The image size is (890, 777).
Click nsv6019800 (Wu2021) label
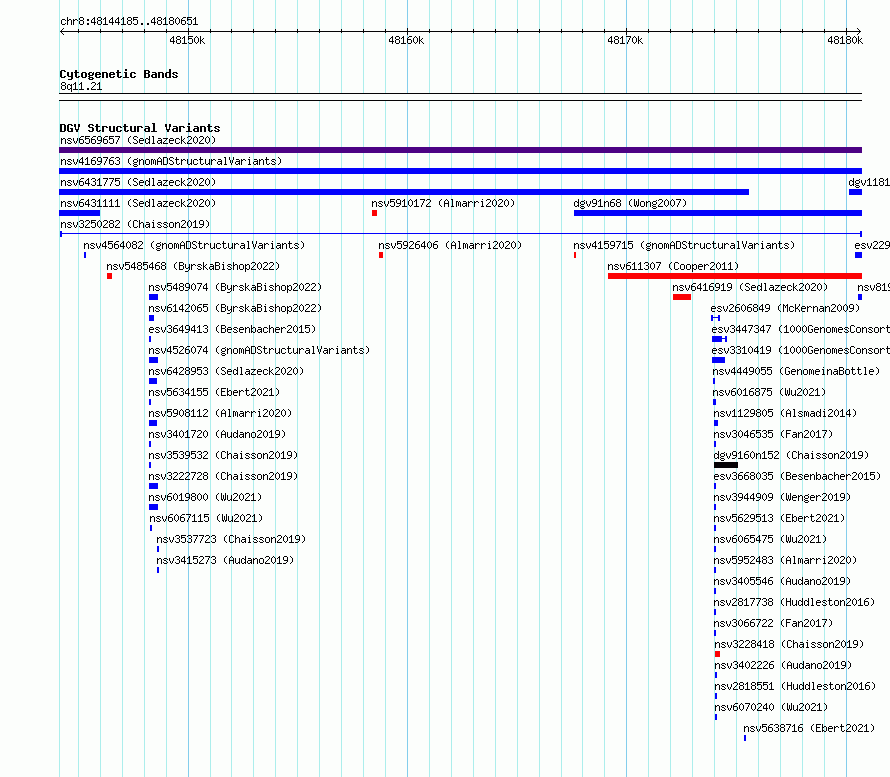click(x=205, y=497)
